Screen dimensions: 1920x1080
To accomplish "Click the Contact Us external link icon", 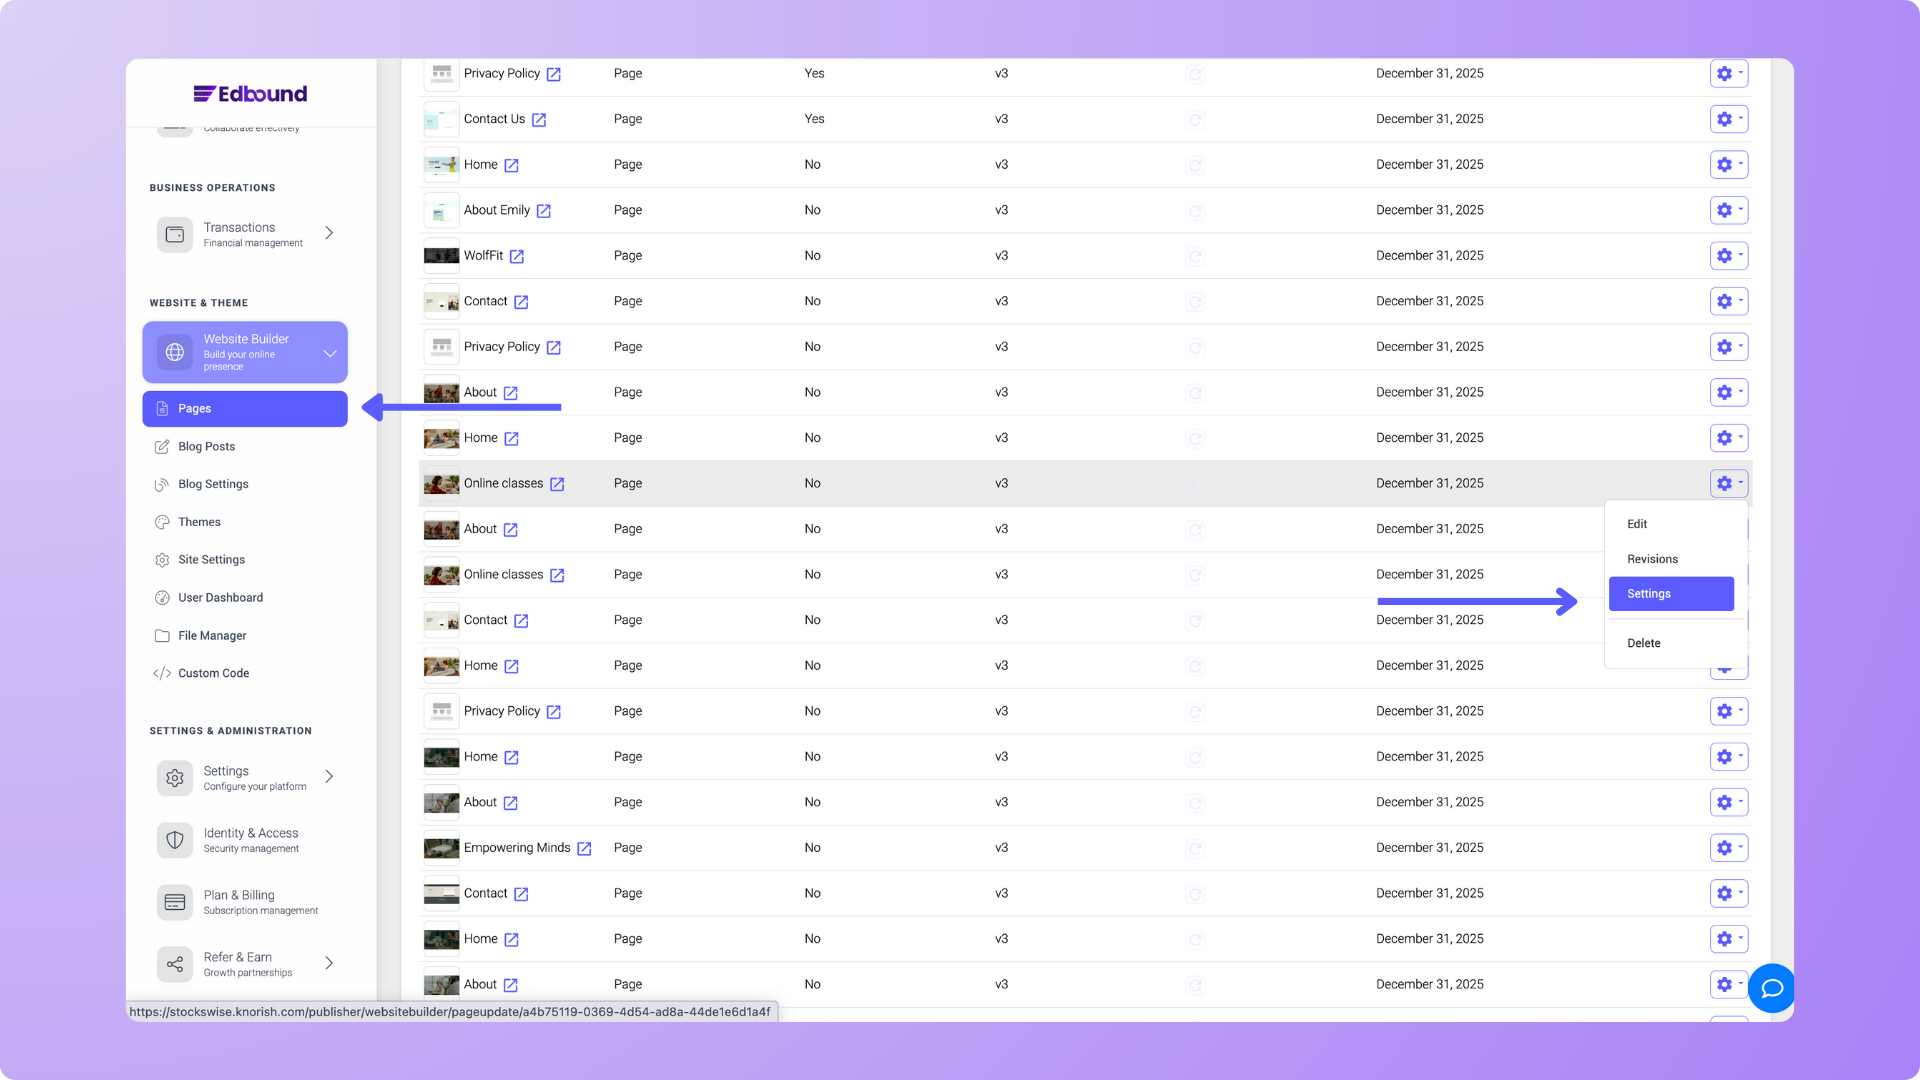I will [539, 120].
